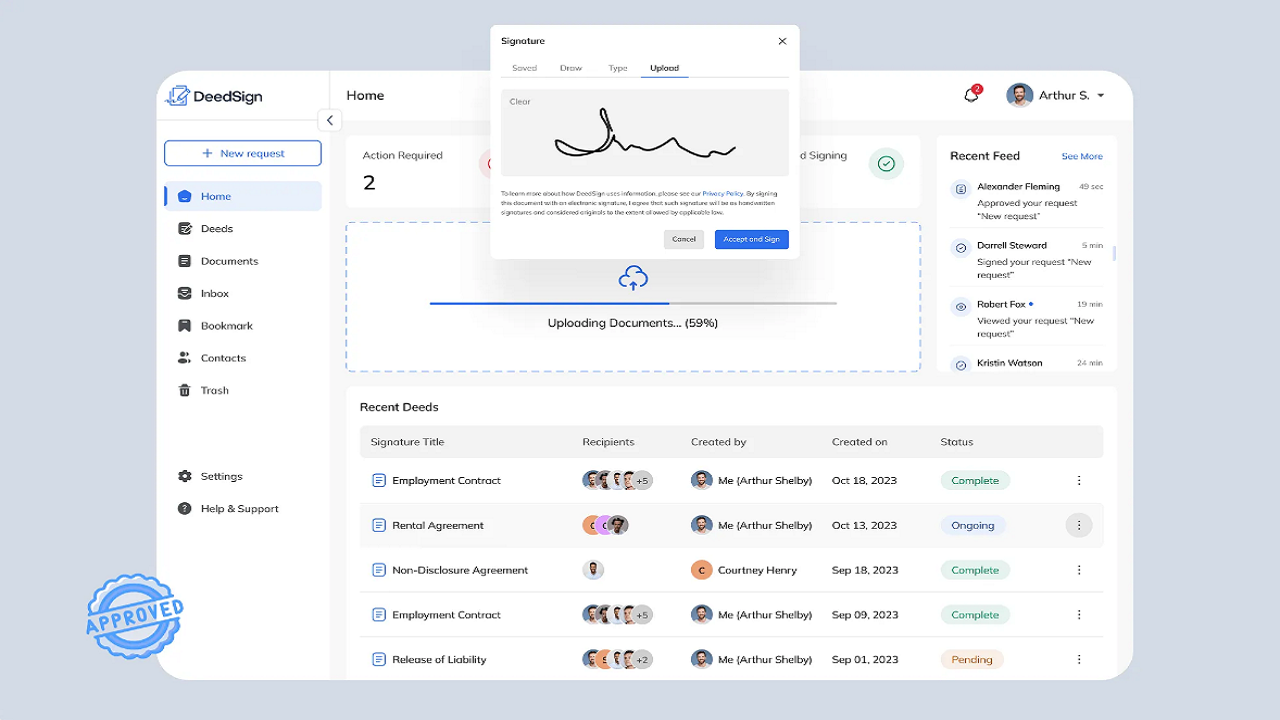This screenshot has width=1280, height=720.
Task: Open the Rental Agreement row options menu
Action: [x=1078, y=525]
